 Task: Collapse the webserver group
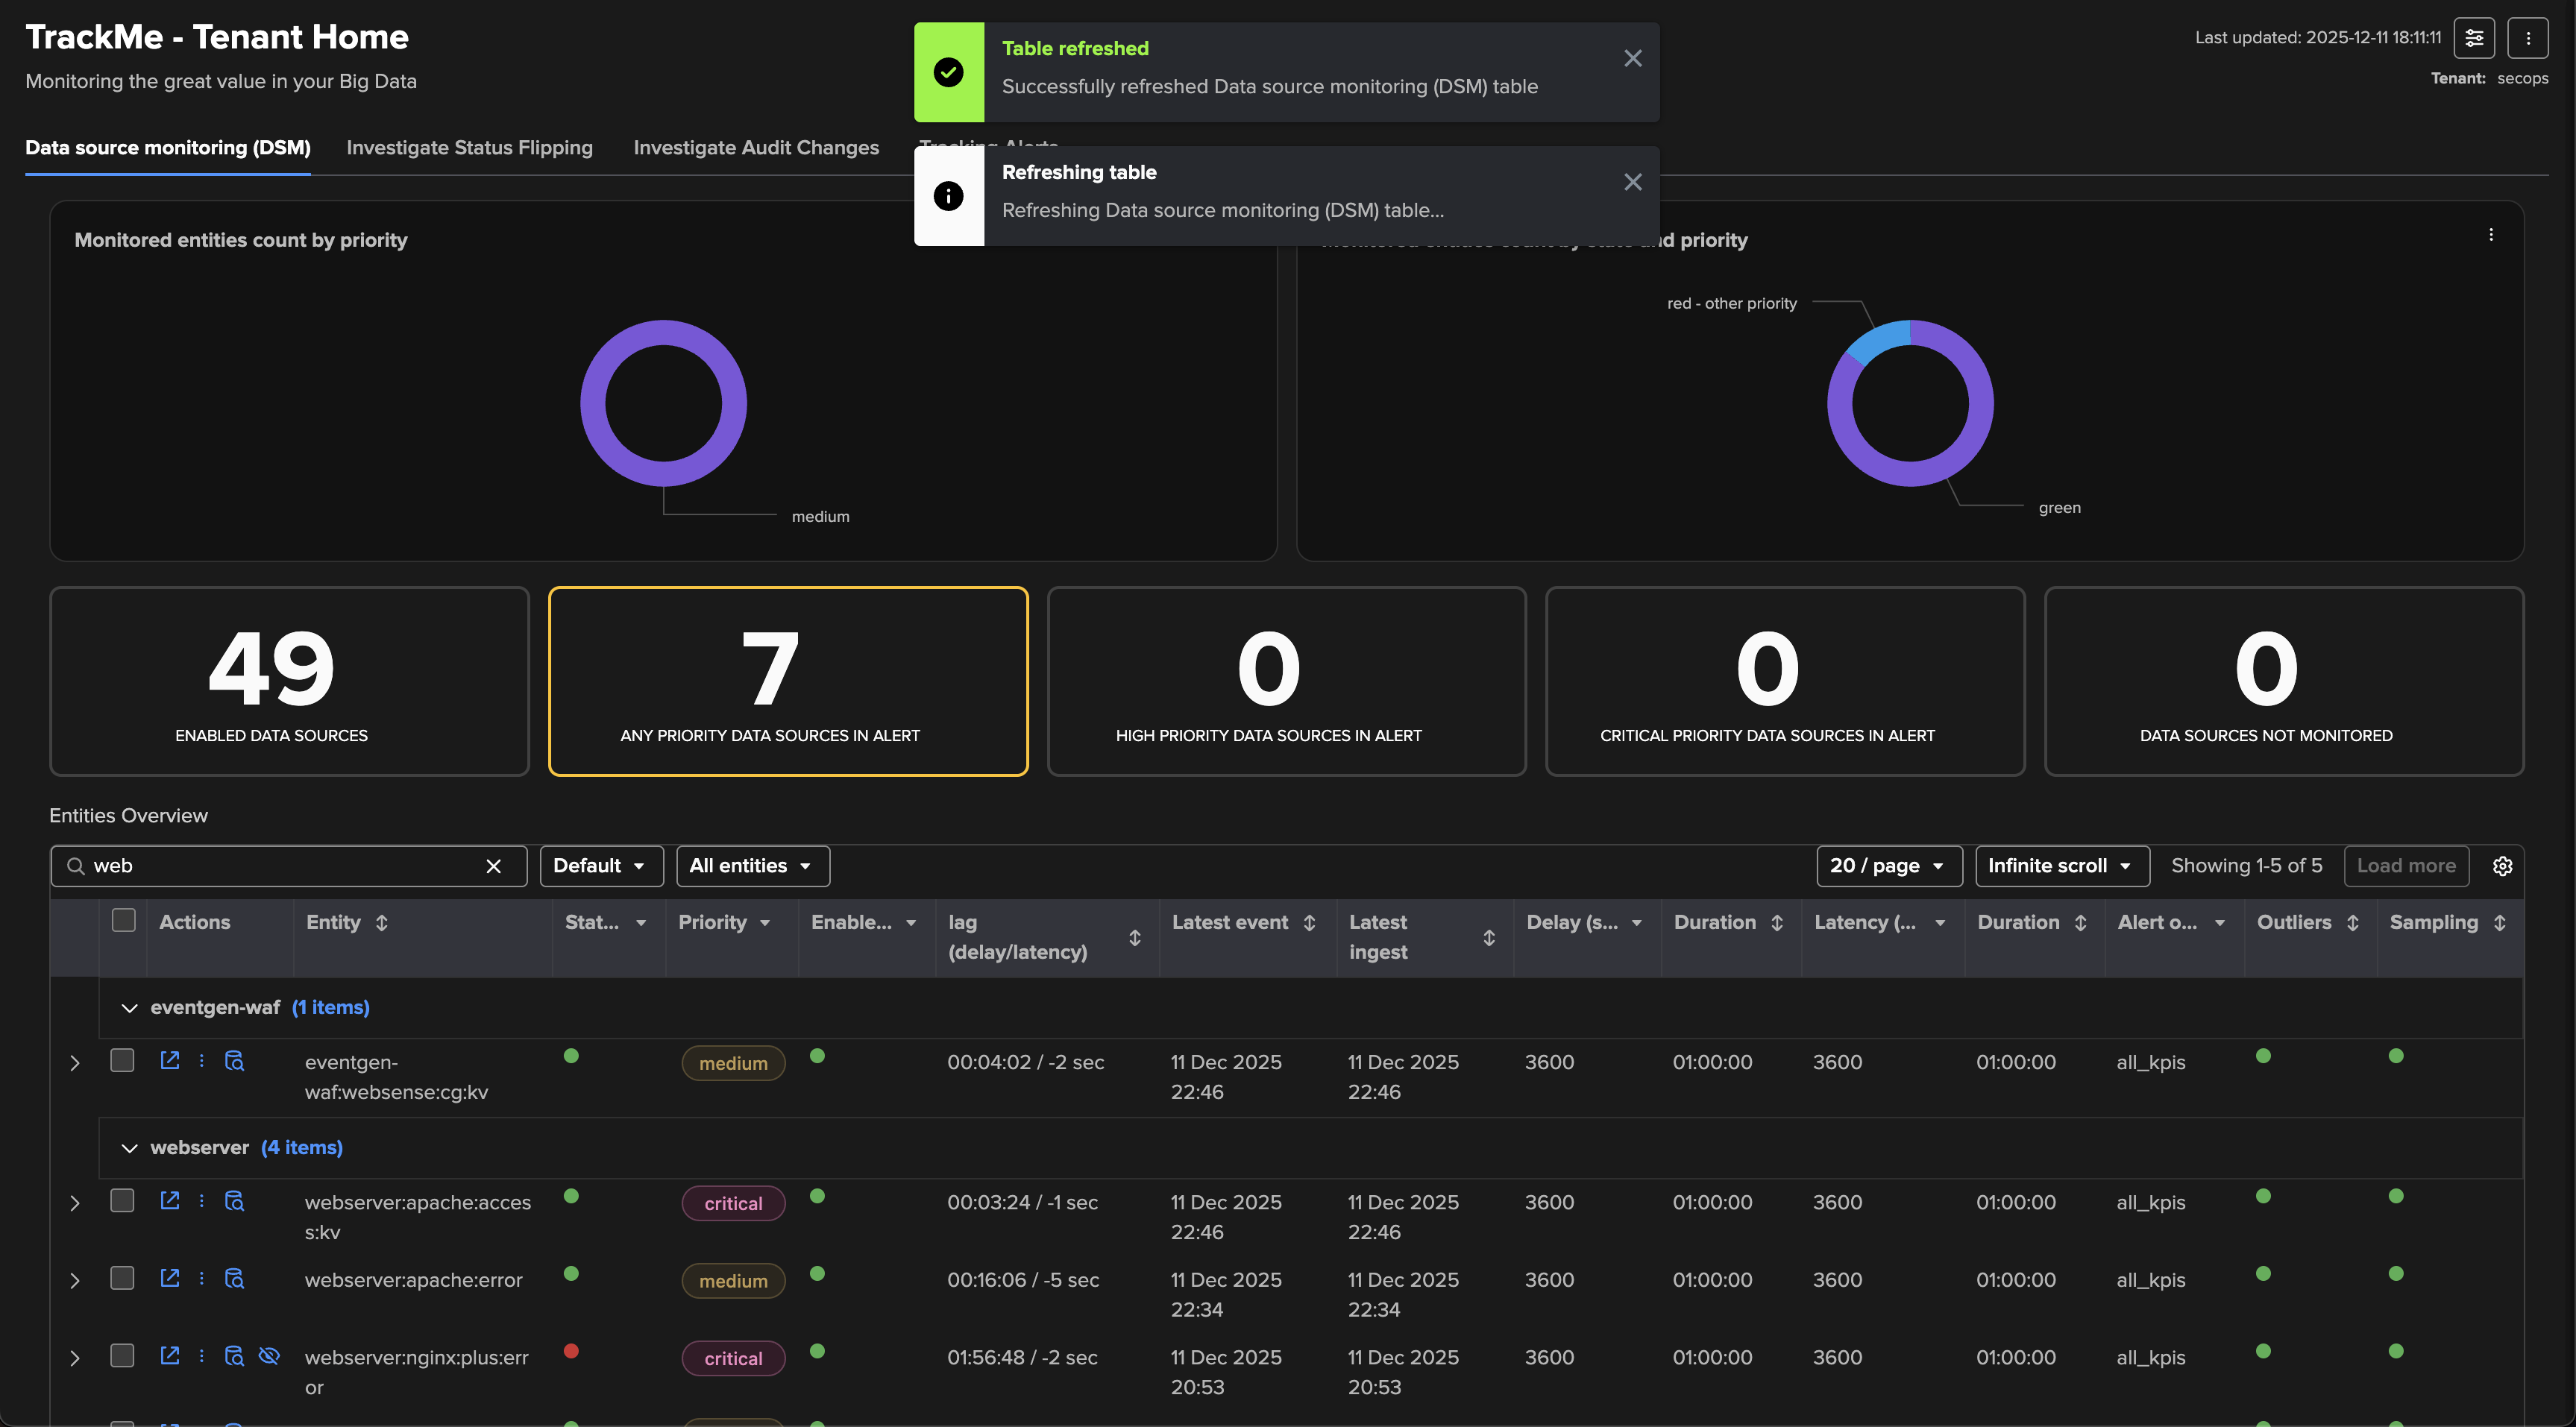click(x=129, y=1148)
